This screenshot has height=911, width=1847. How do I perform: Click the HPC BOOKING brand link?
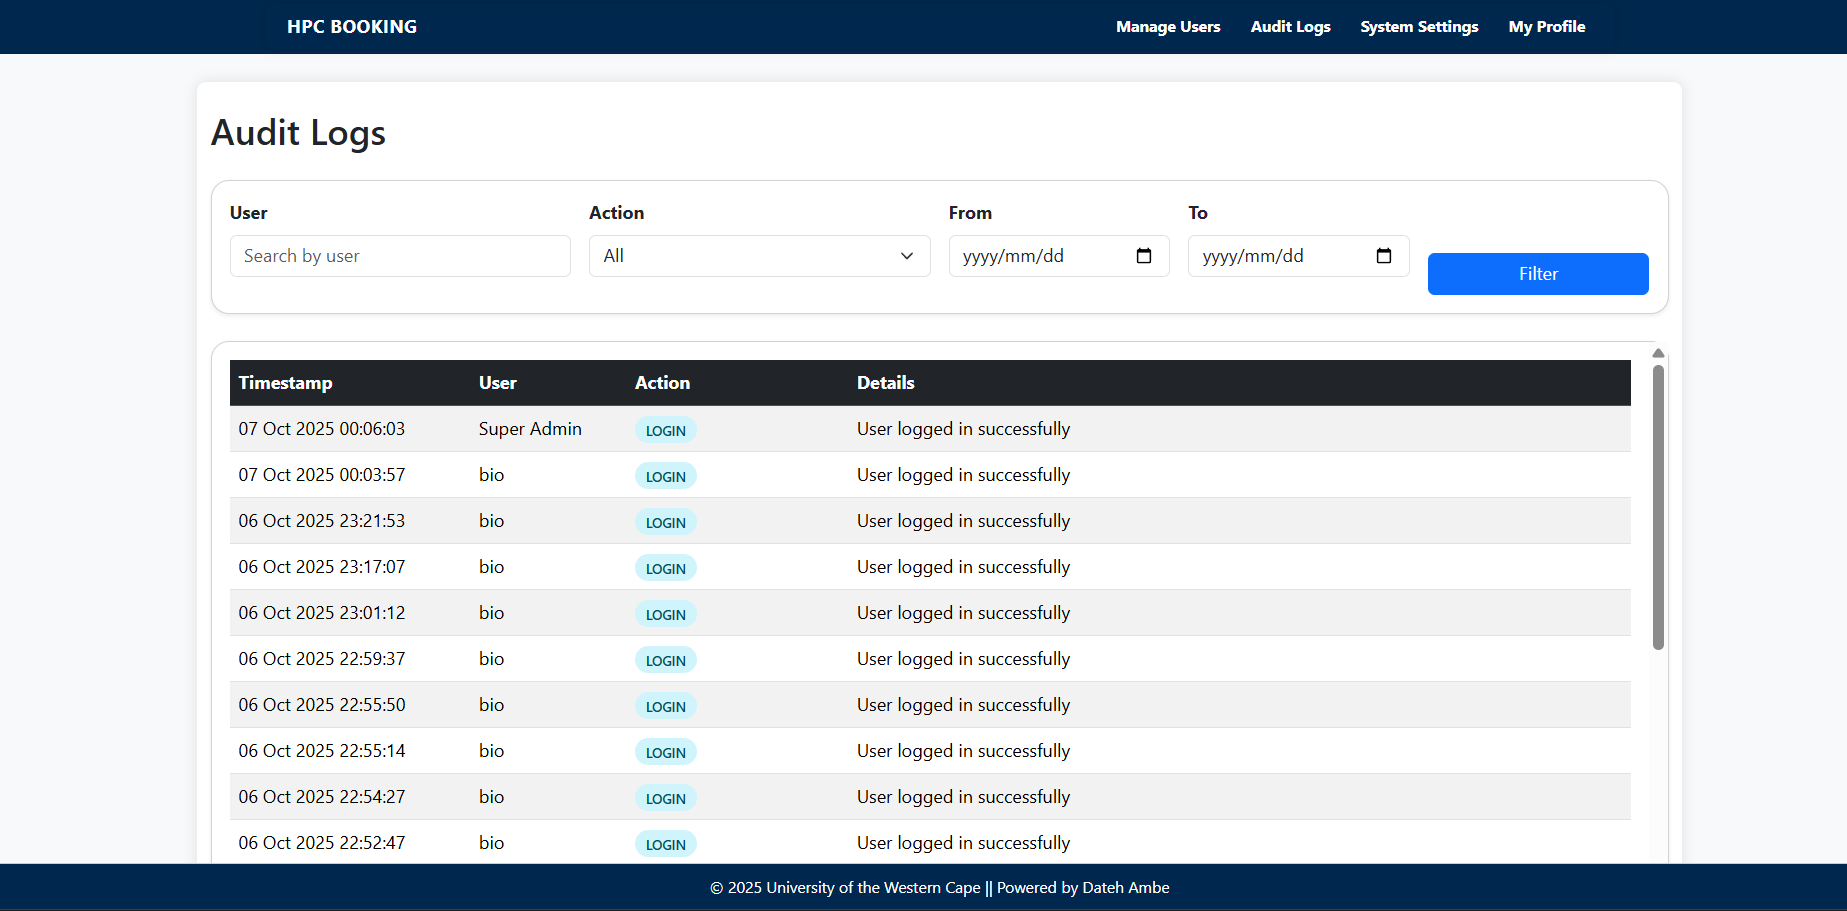click(352, 27)
